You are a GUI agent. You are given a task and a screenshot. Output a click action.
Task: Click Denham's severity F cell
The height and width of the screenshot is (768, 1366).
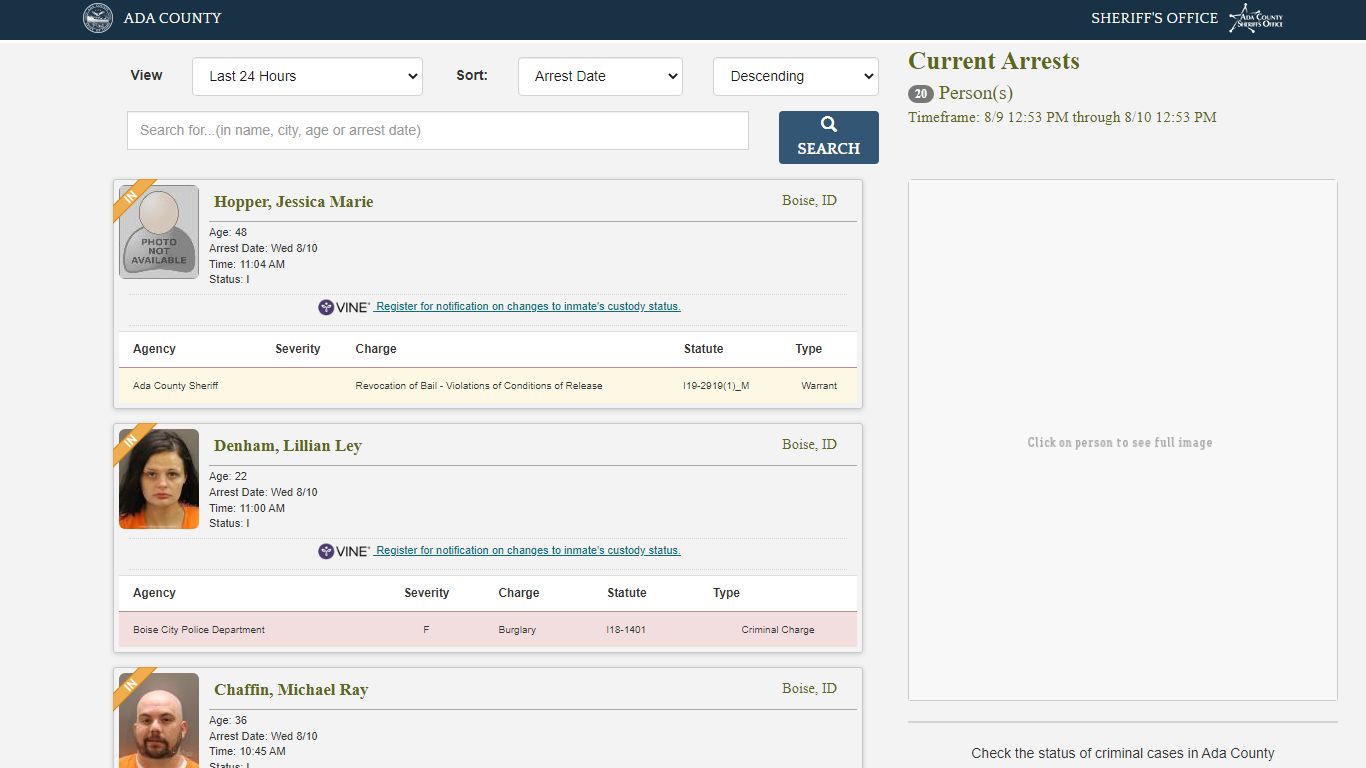click(426, 630)
